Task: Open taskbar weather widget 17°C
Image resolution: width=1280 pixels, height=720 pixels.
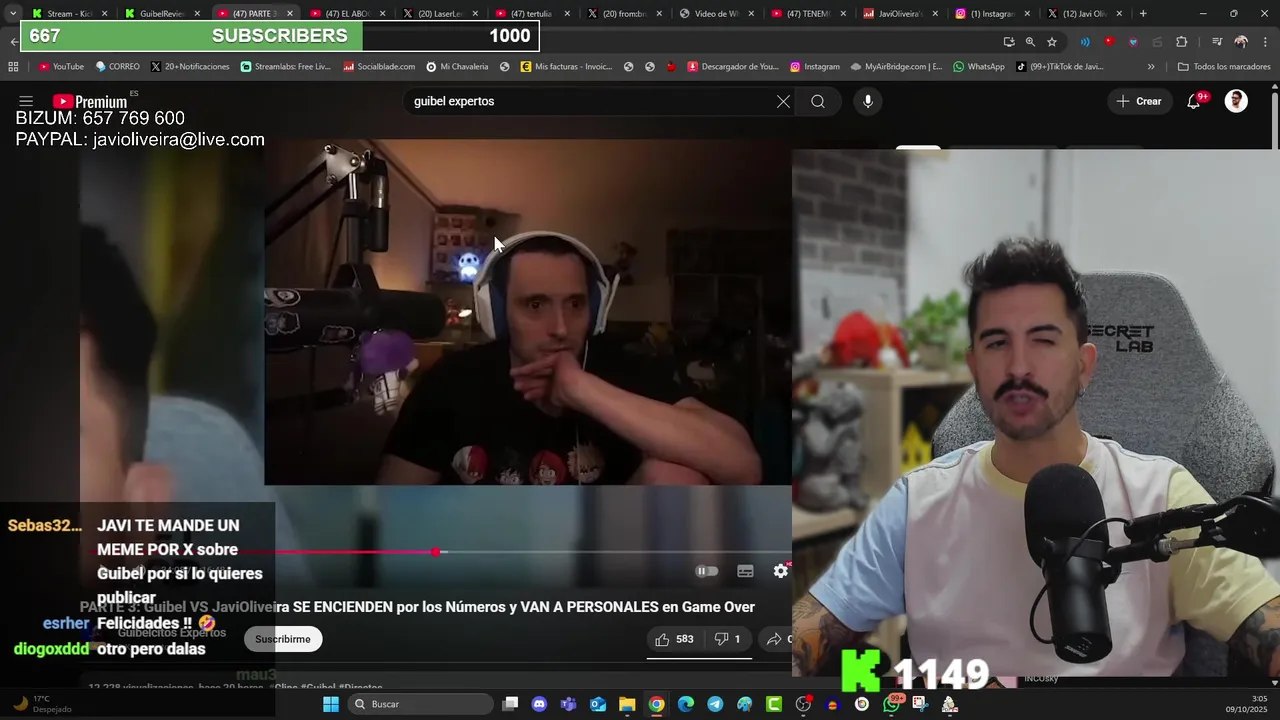Action: click(40, 704)
